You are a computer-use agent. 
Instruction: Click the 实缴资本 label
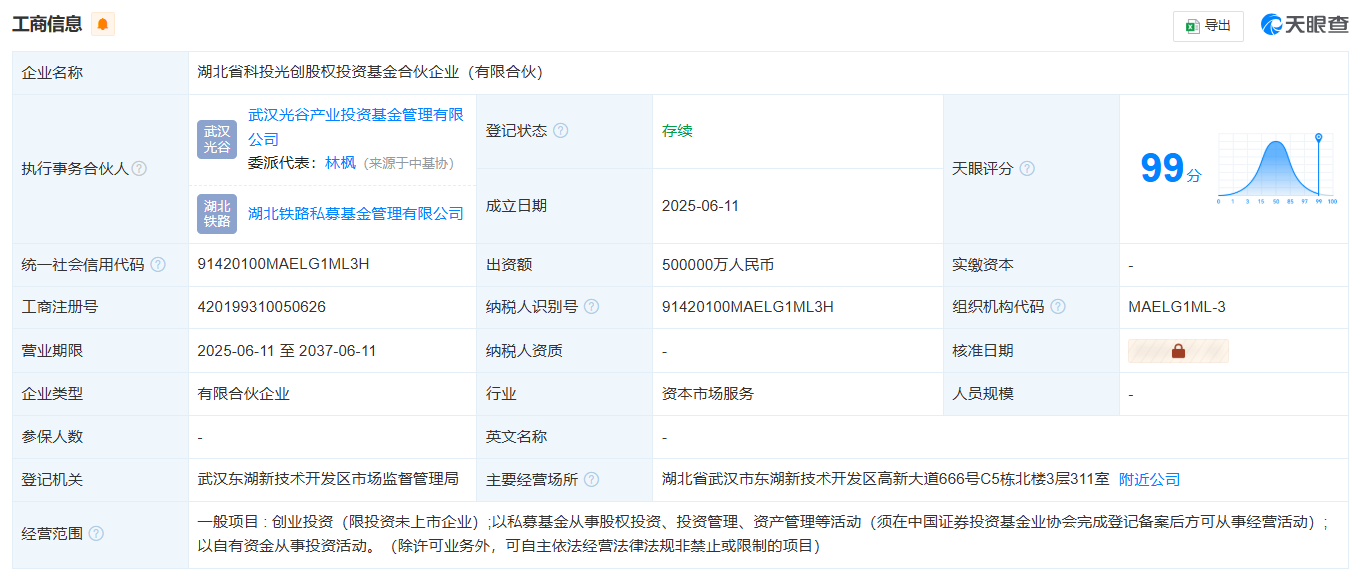(x=983, y=265)
